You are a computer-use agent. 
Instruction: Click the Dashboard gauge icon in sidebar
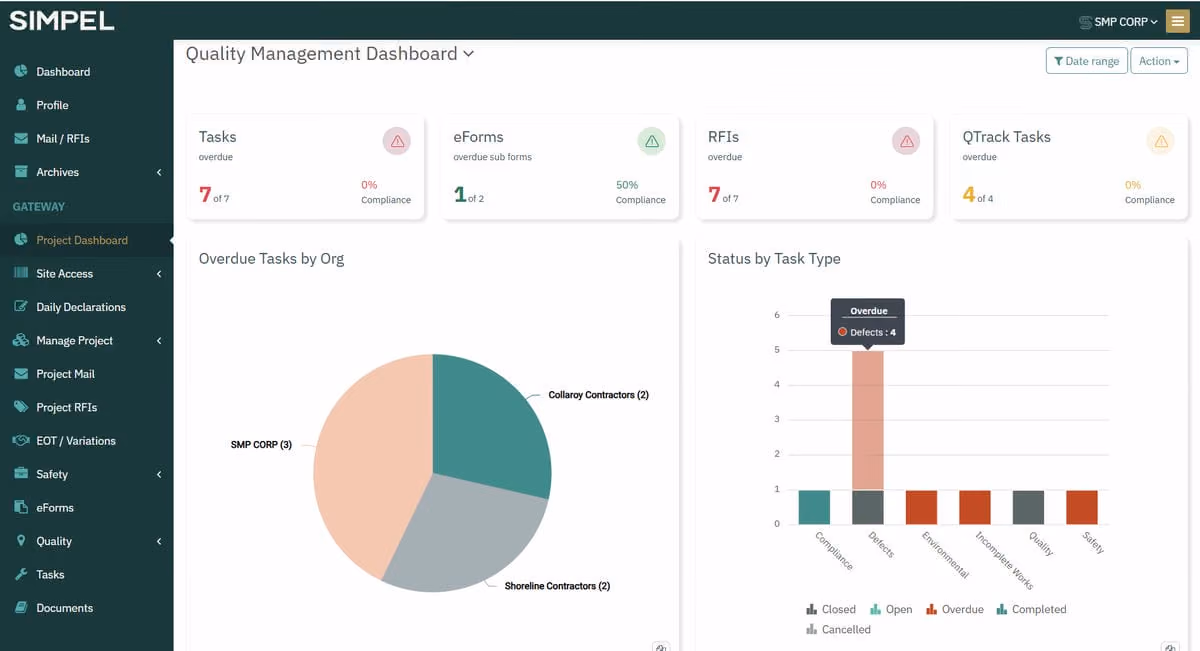coord(21,72)
